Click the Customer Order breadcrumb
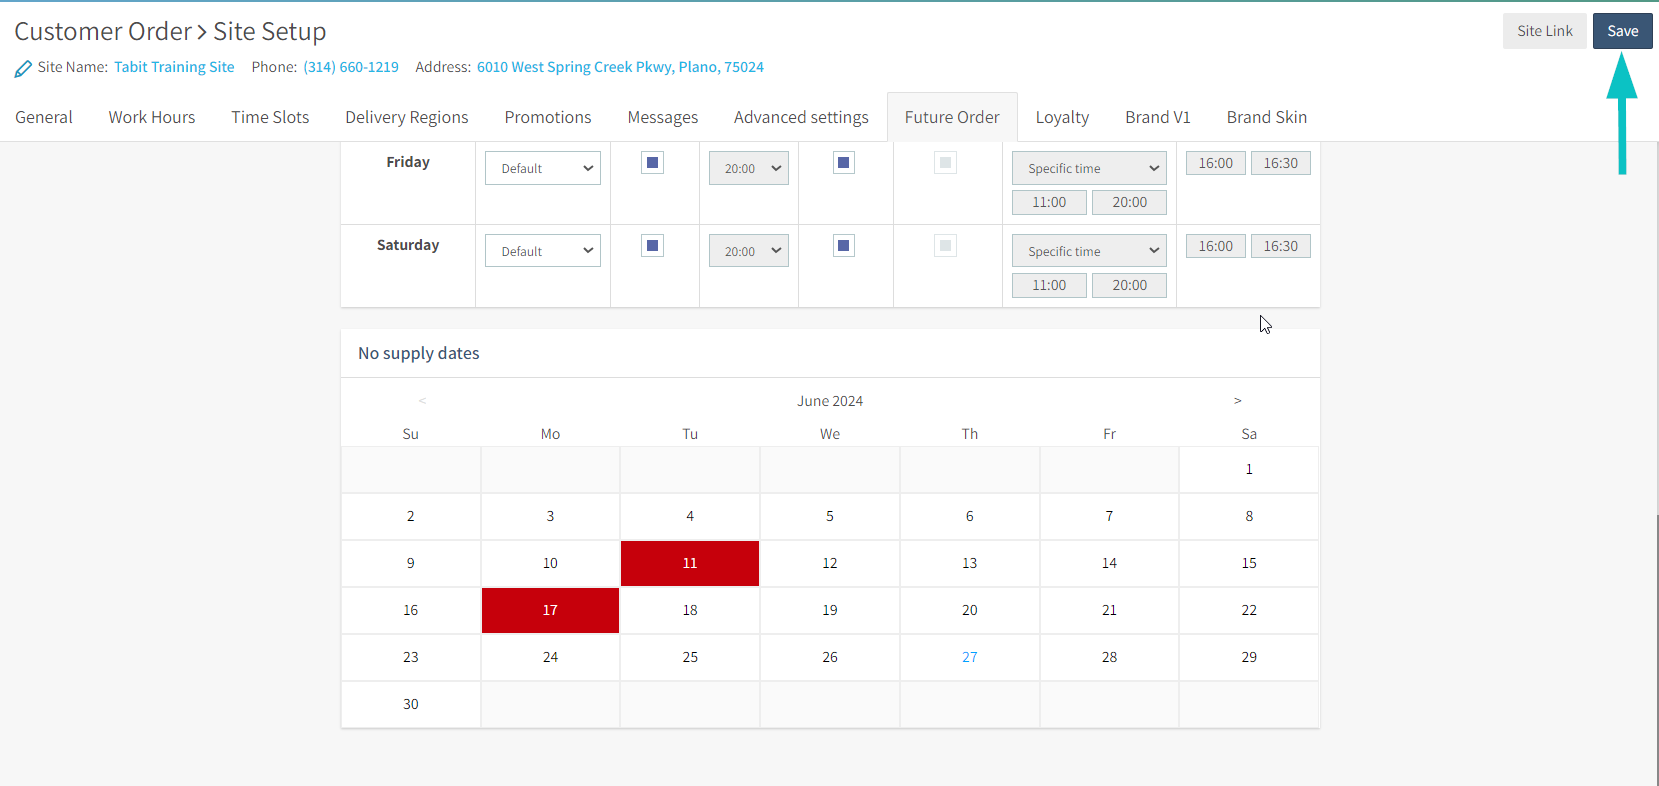This screenshot has height=786, width=1659. 103,31
